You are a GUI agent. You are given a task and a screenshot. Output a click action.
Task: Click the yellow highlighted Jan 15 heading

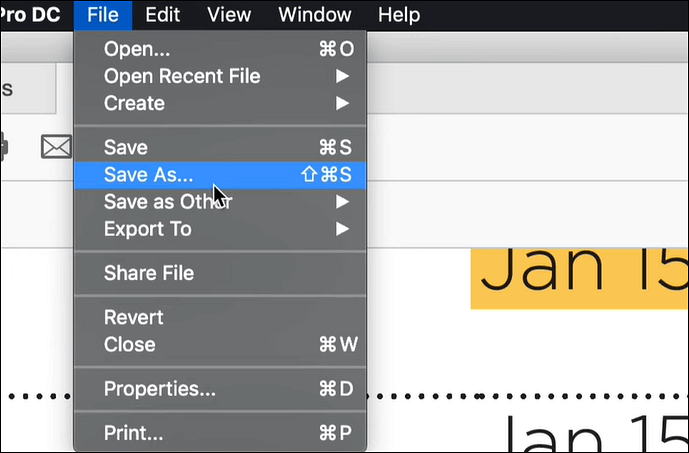click(x=579, y=271)
